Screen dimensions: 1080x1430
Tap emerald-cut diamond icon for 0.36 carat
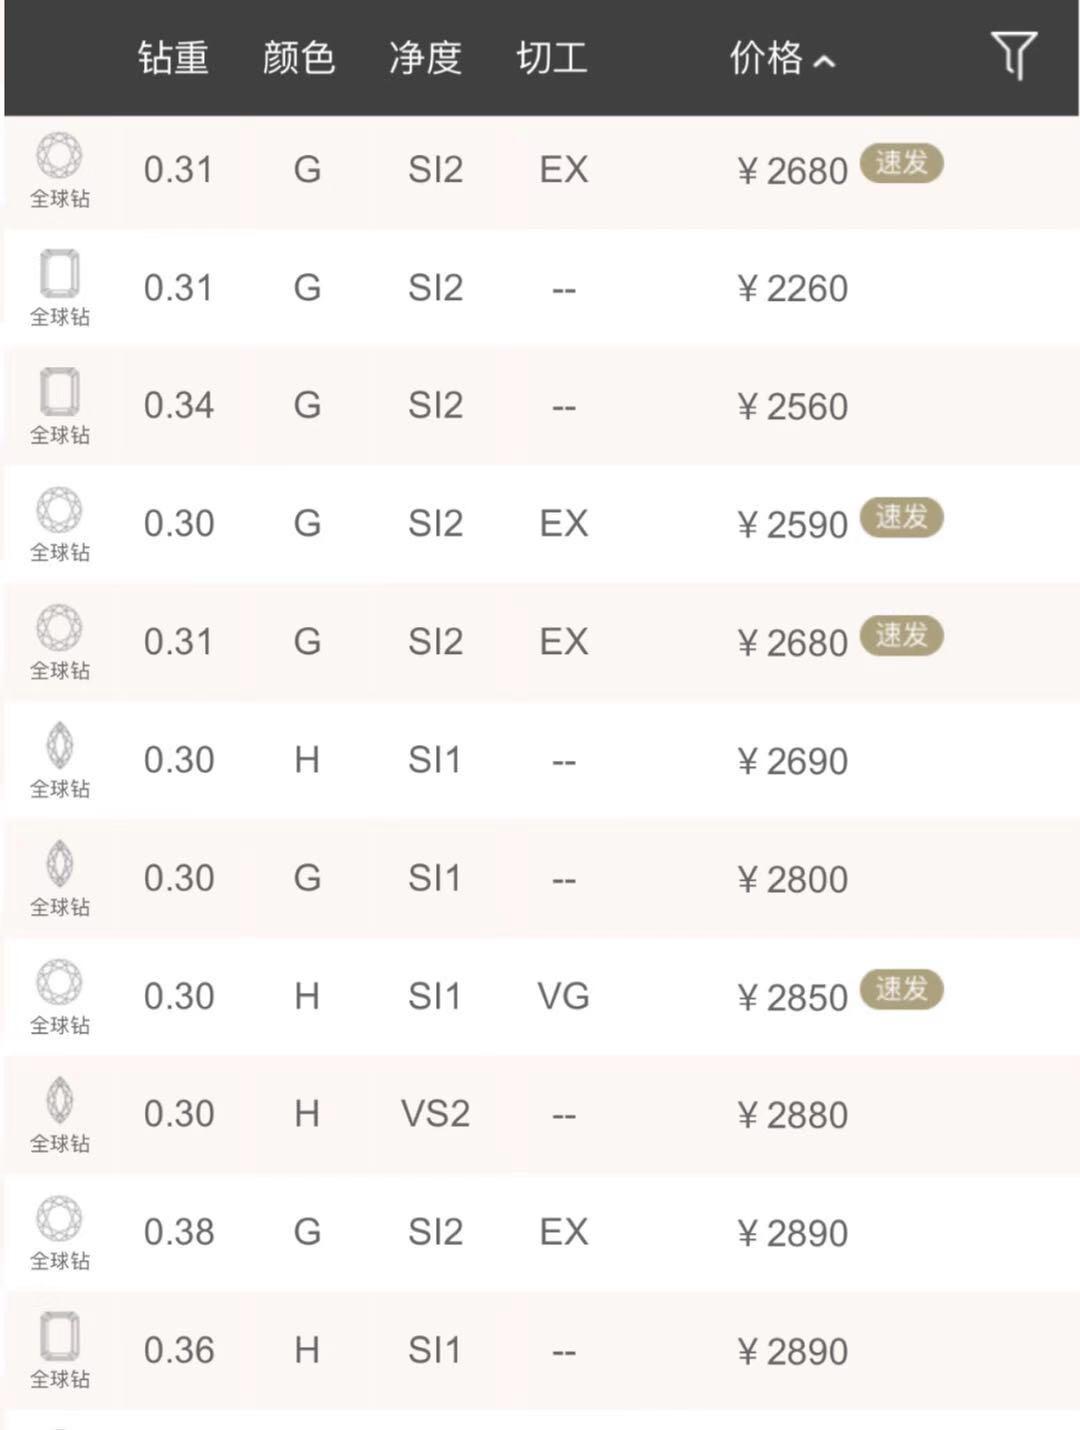(59, 1336)
